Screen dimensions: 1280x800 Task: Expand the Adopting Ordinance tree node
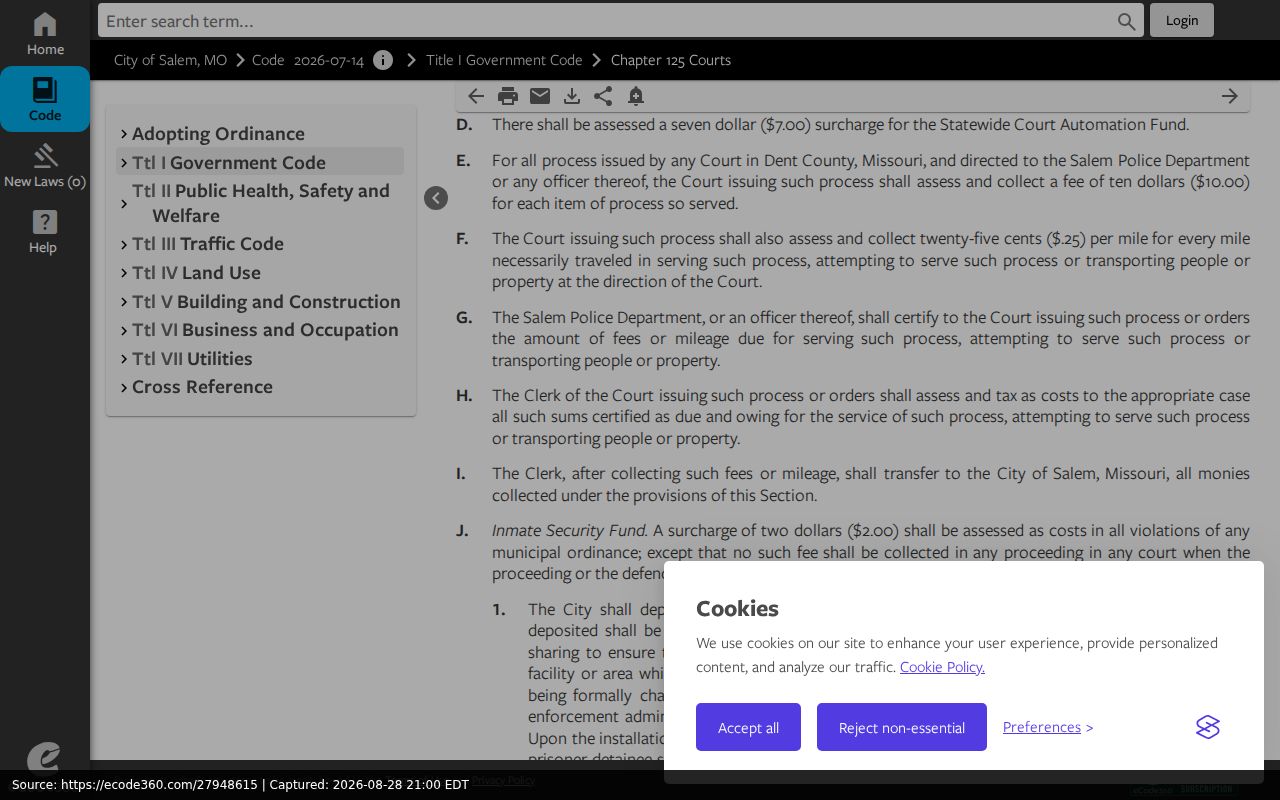tap(124, 134)
